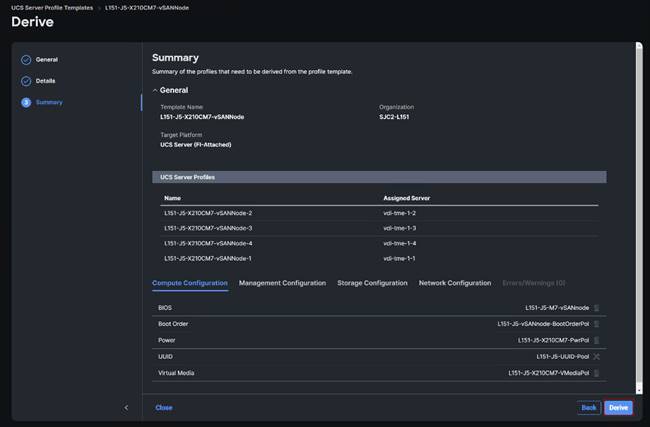This screenshot has height=427, width=650.
Task: Click the L151-J5-UUID-Pool value
Action: [563, 357]
